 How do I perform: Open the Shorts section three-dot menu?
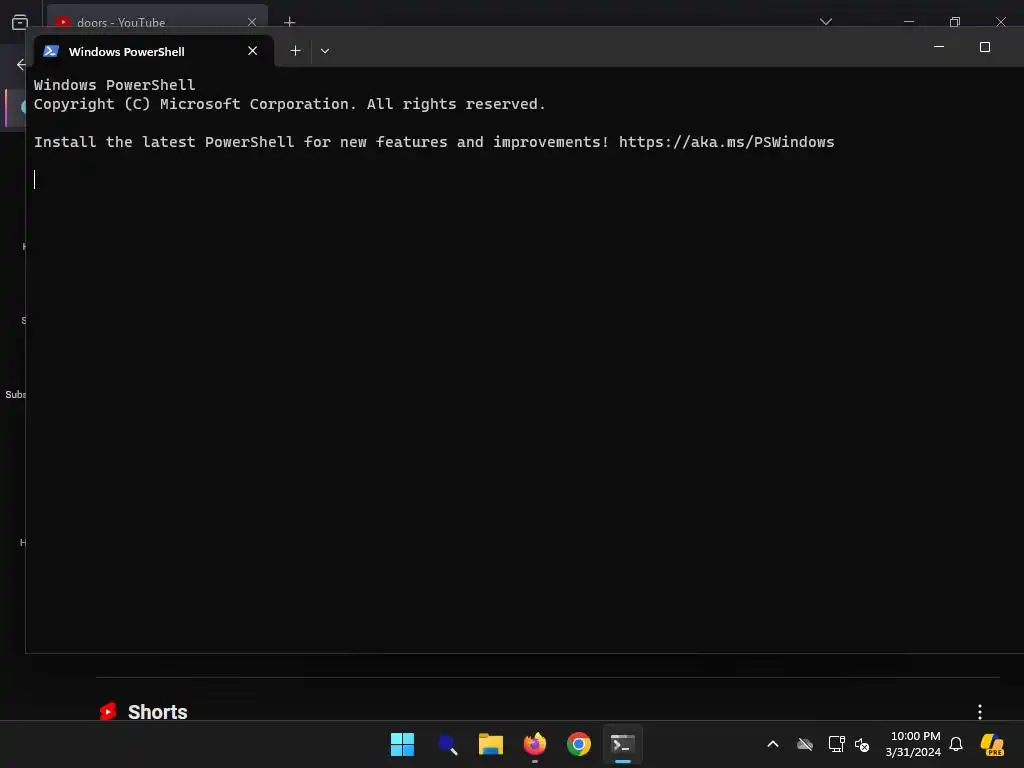pyautogui.click(x=980, y=711)
